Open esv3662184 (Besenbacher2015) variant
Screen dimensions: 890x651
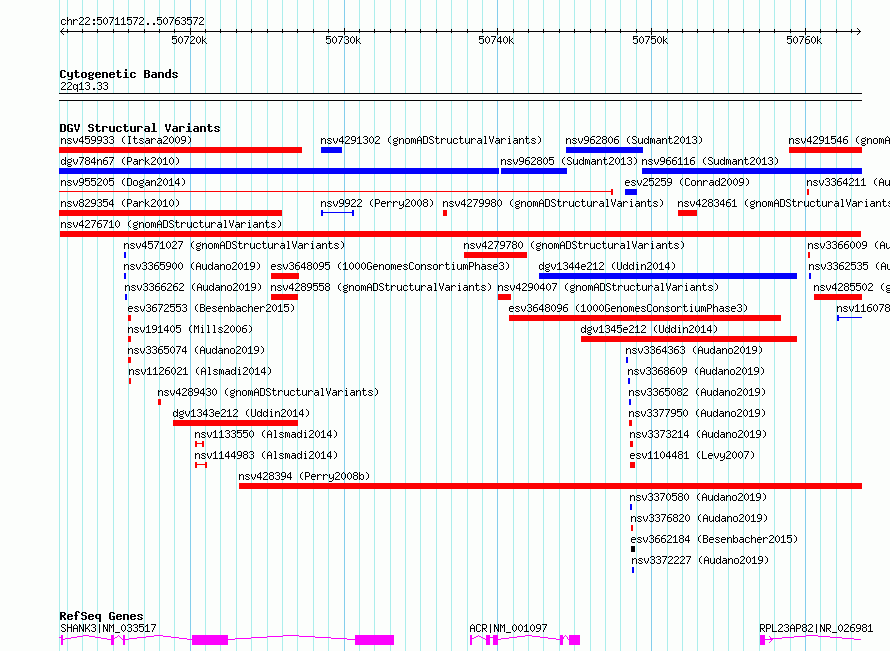(714, 539)
